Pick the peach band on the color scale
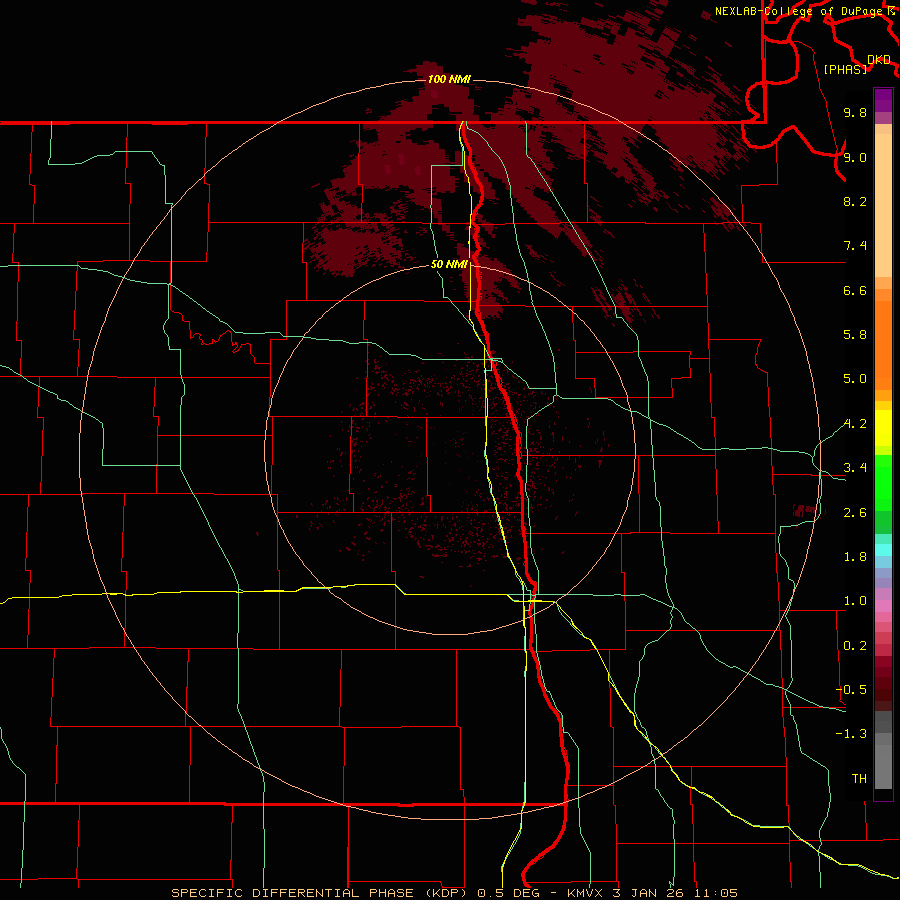Screen dimensions: 900x900 (883, 205)
